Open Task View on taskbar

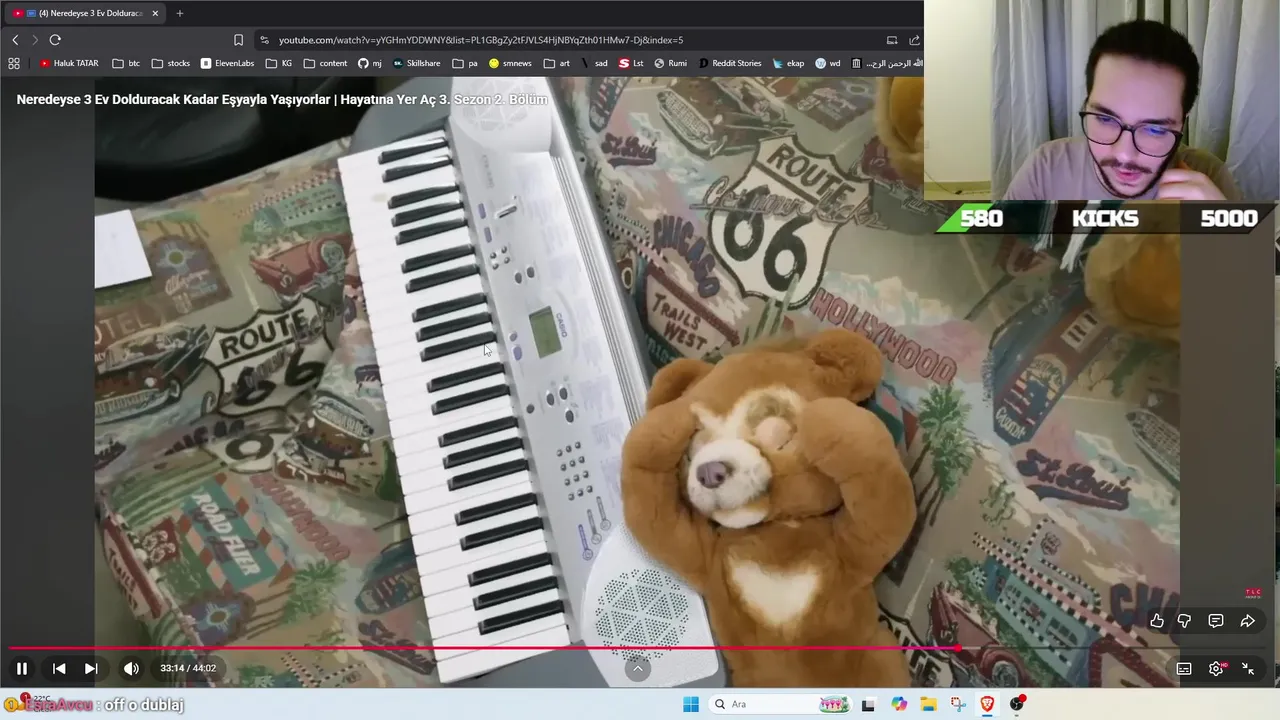pos(868,704)
